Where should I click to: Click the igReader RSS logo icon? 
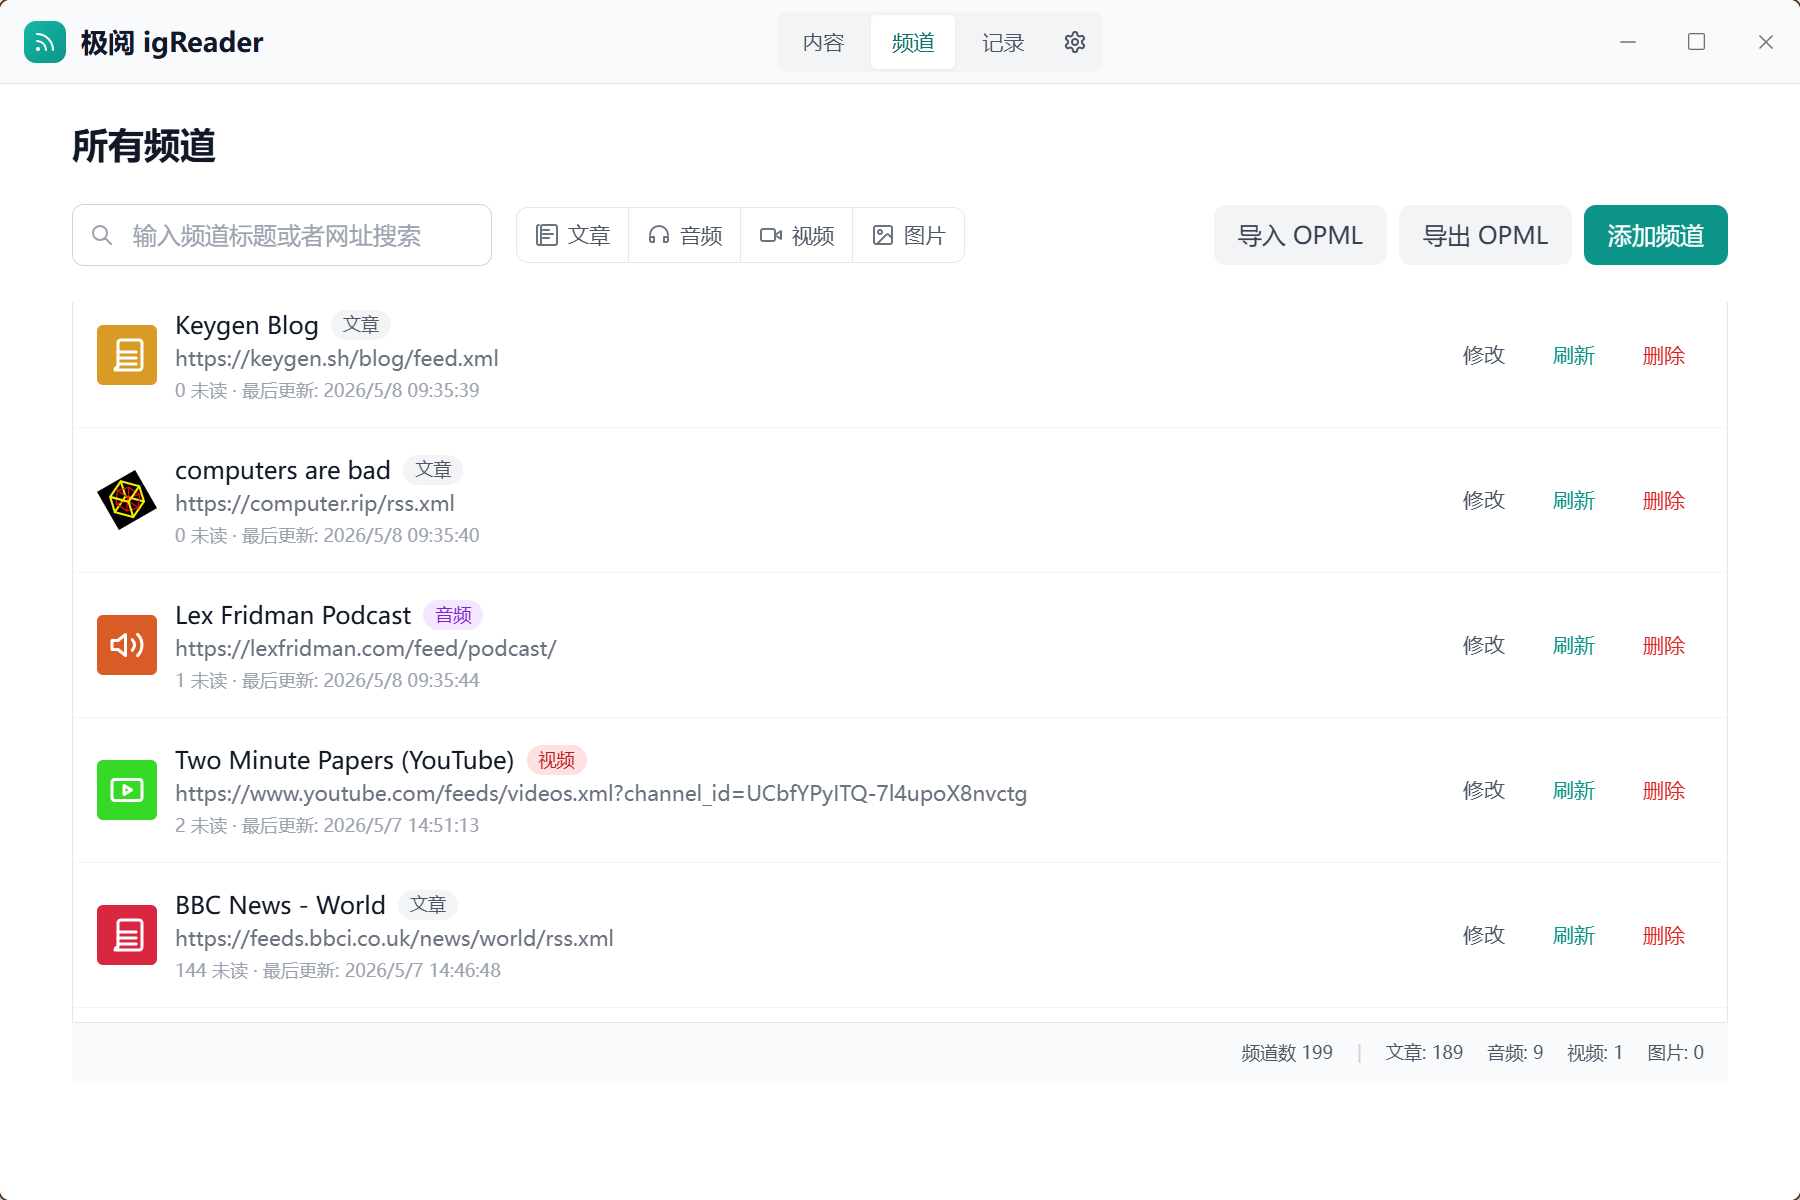click(45, 42)
